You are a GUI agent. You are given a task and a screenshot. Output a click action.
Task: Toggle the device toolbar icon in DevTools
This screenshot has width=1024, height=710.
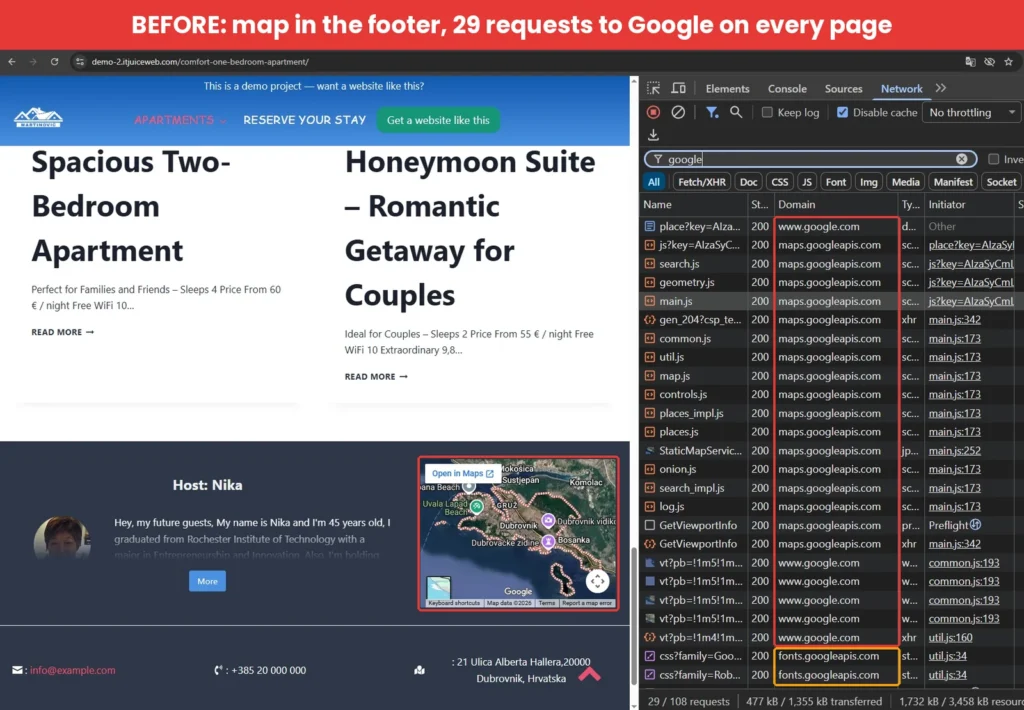[x=679, y=88]
